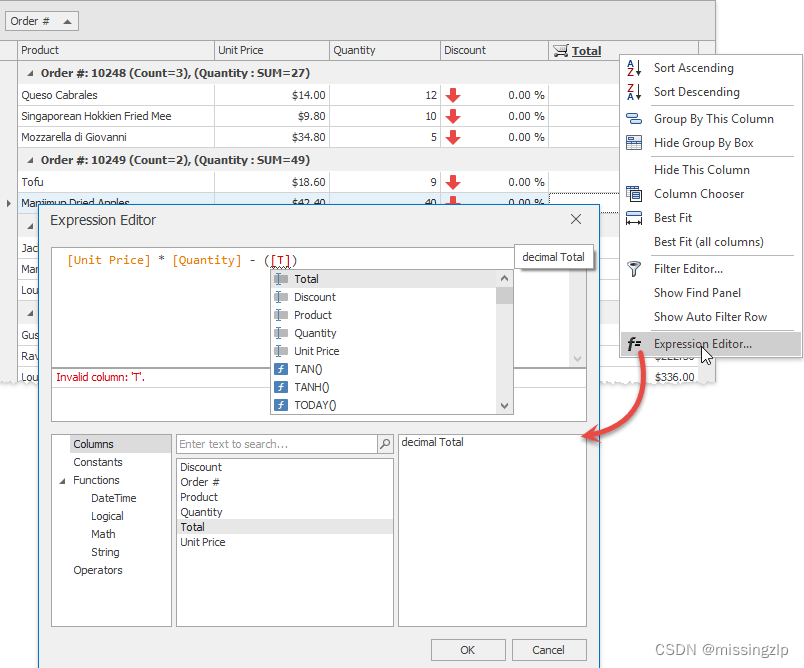Image resolution: width=804 pixels, height=668 pixels.
Task: Click the Sort Ascending A-Z icon
Action: (634, 68)
